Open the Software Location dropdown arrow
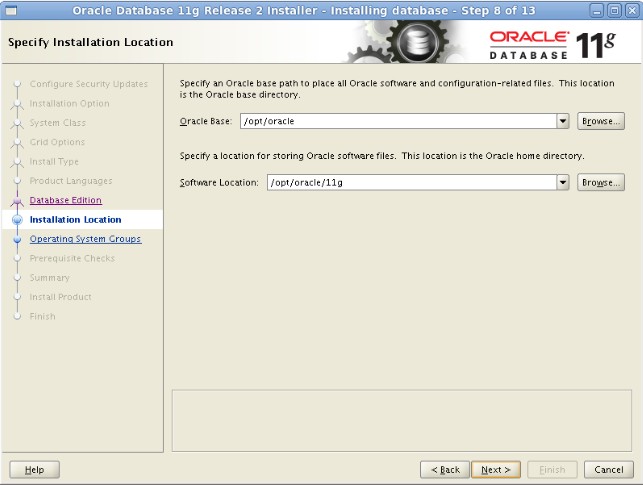The height and width of the screenshot is (485, 643). pyautogui.click(x=563, y=182)
